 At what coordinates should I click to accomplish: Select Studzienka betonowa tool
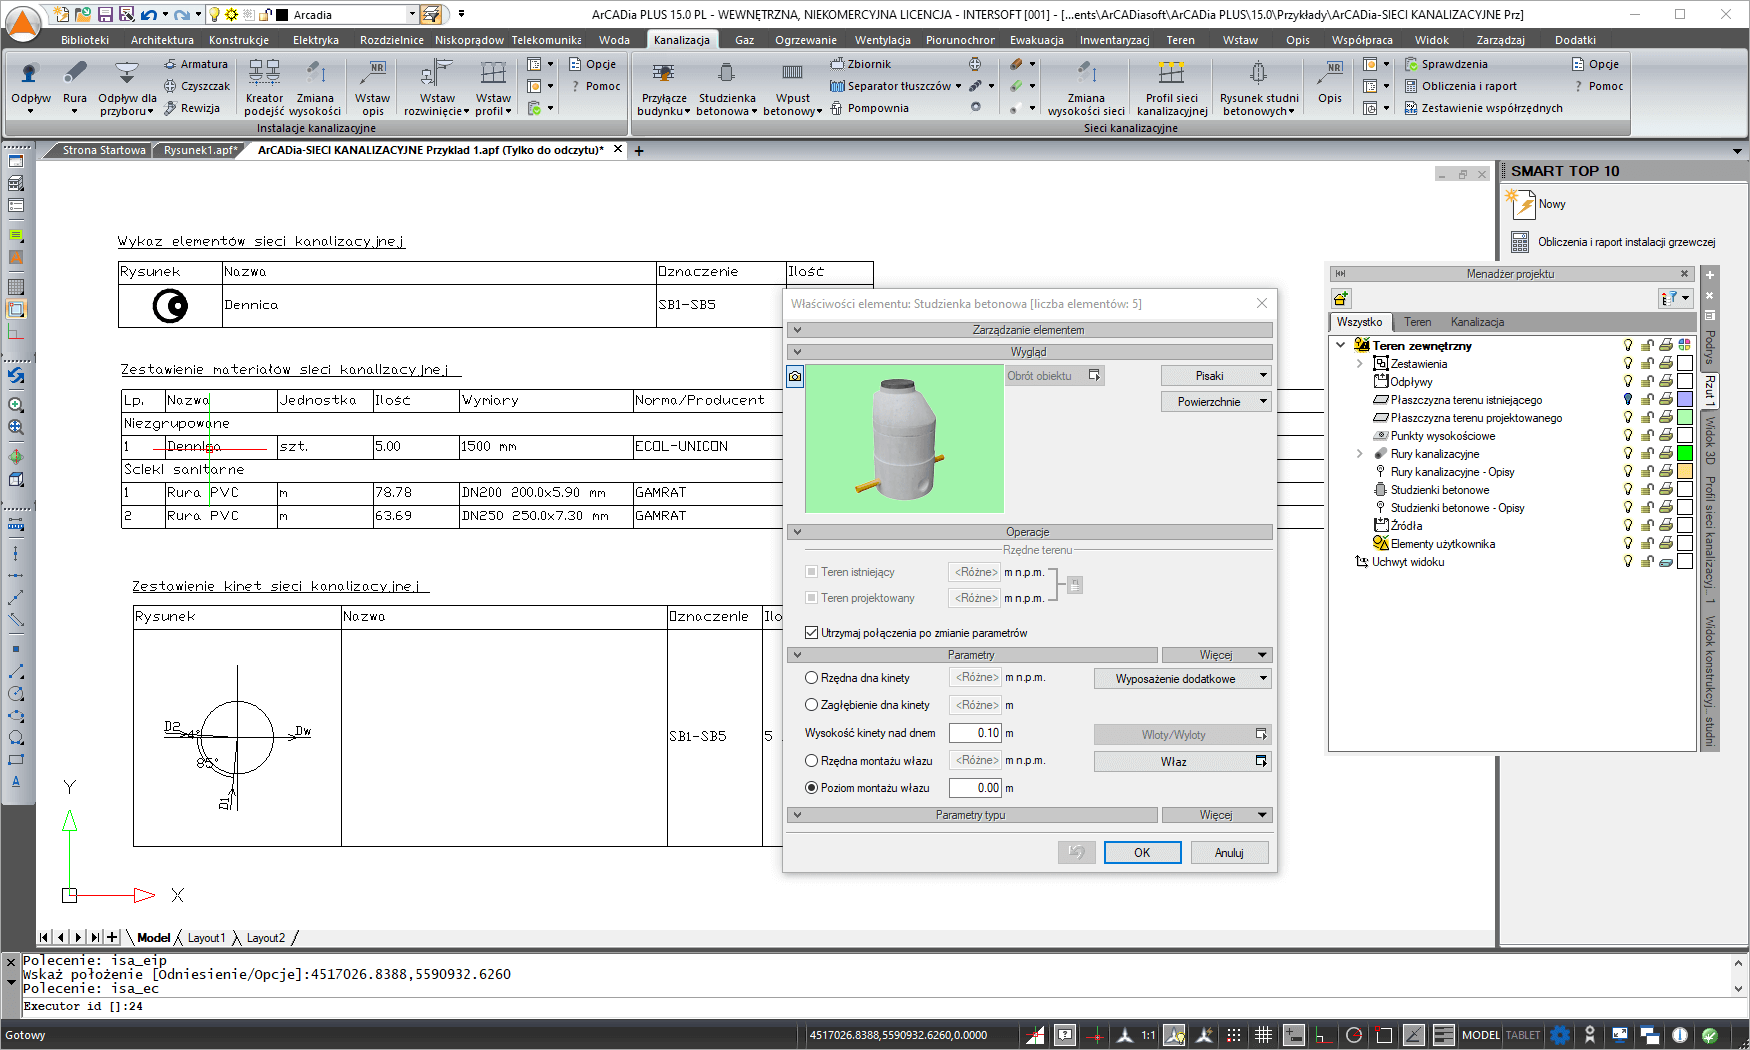727,86
